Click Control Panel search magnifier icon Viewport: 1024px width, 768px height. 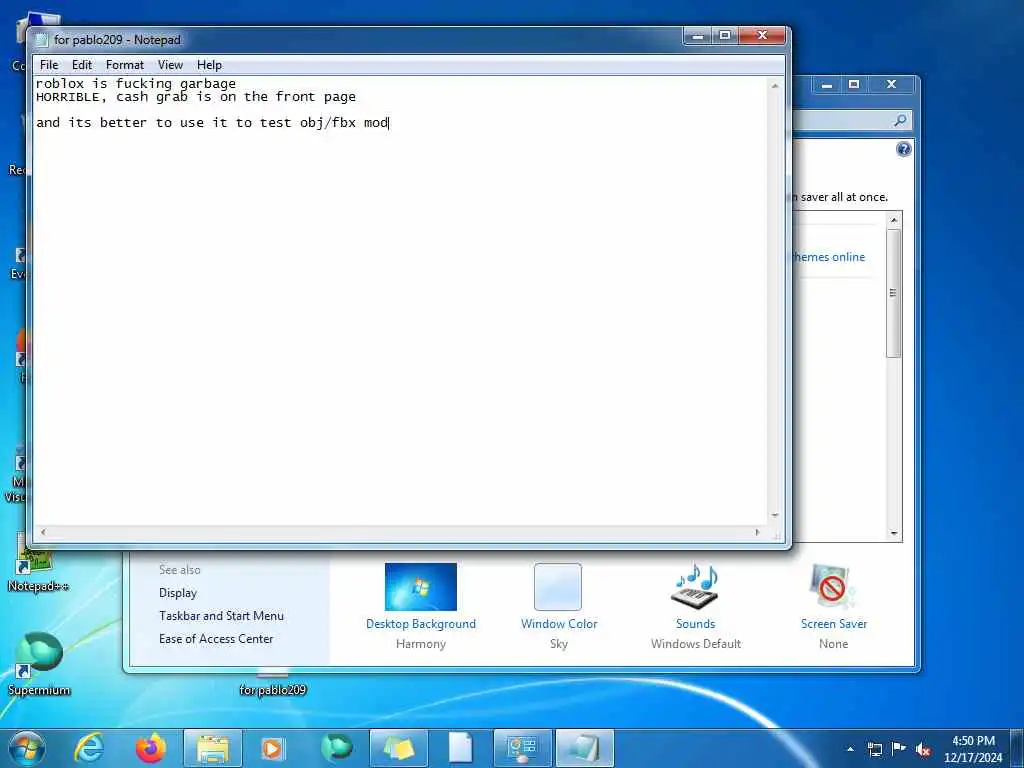[x=901, y=120]
